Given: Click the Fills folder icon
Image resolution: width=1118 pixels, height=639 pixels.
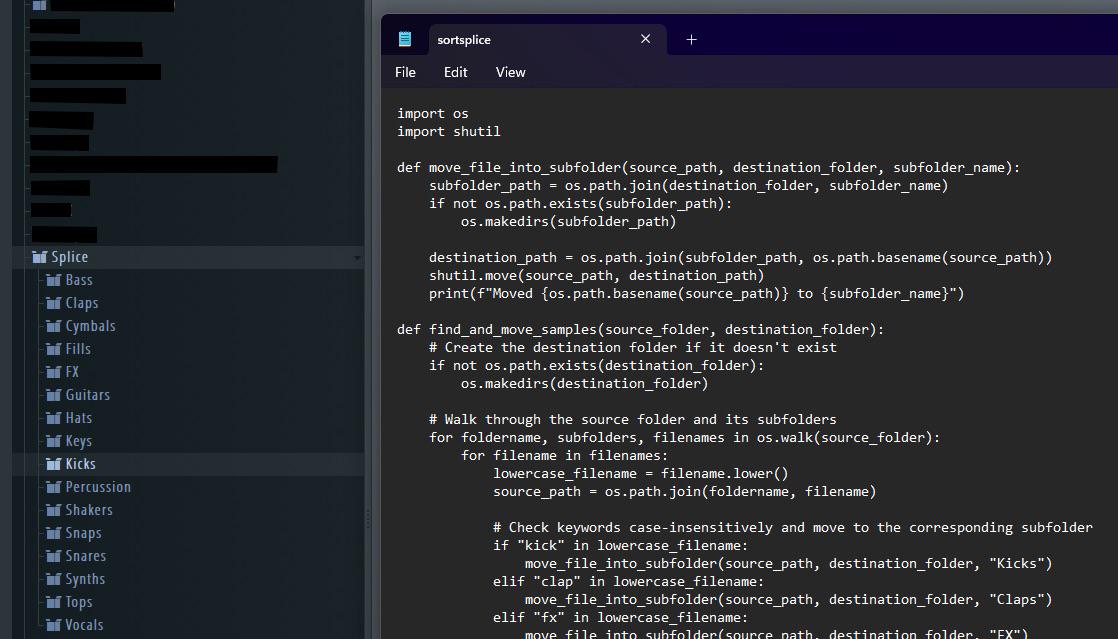Looking at the screenshot, I should (x=51, y=348).
